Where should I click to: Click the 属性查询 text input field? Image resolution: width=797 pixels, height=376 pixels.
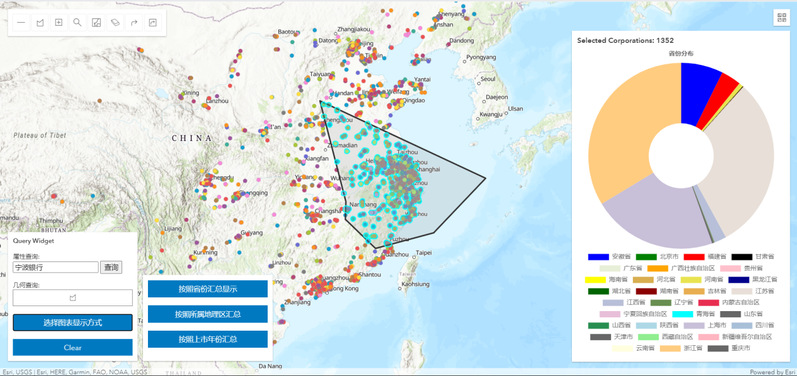coord(55,267)
